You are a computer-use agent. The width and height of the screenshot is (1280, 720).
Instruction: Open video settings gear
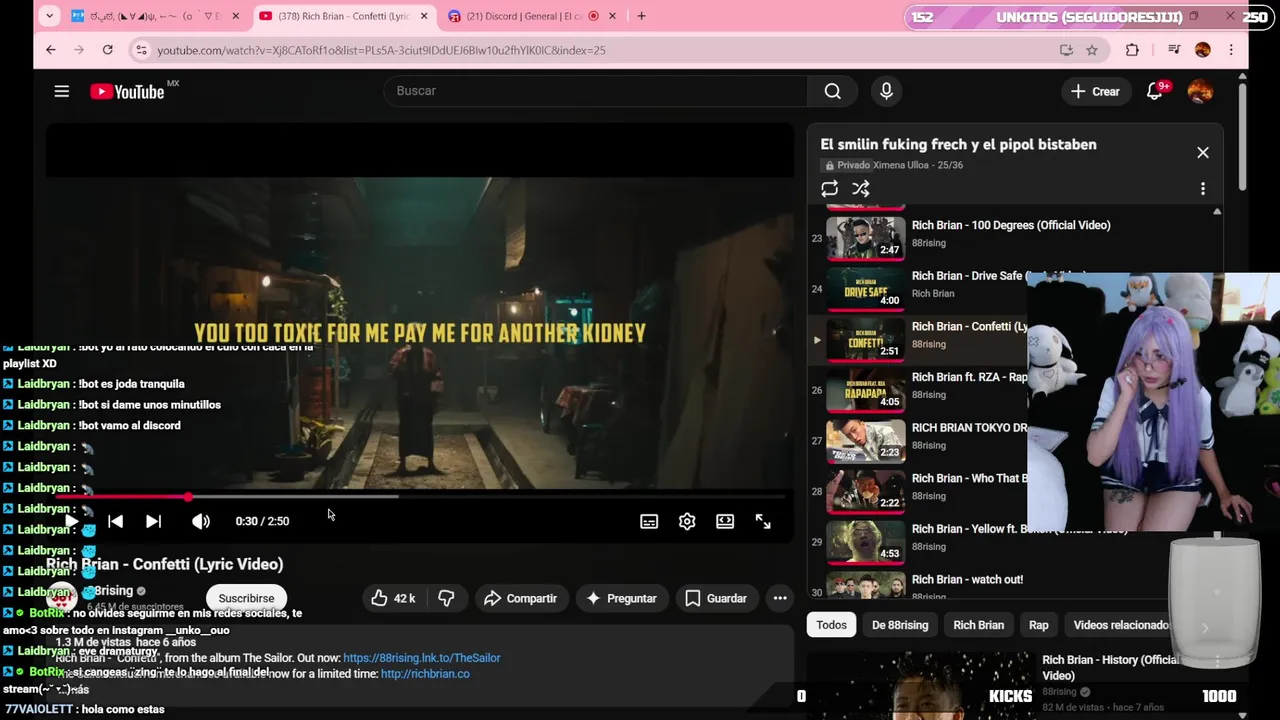point(687,521)
